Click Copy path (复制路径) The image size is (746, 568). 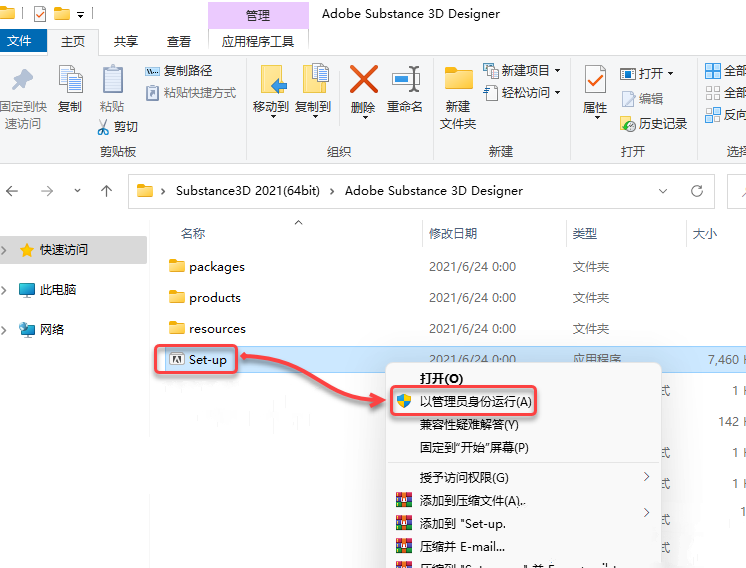tap(179, 71)
